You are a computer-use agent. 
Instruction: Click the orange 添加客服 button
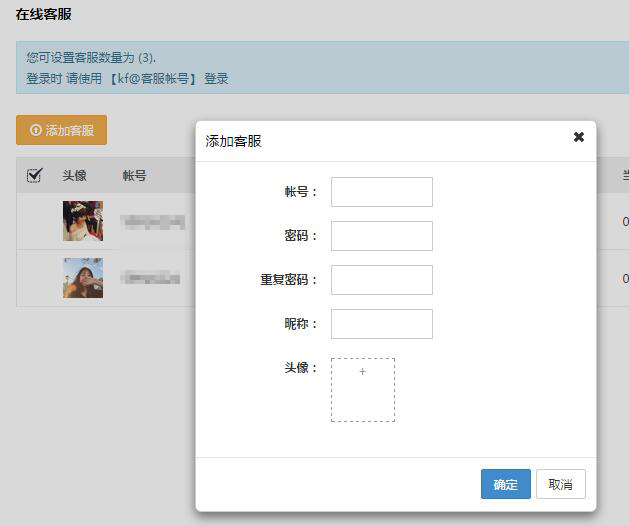[x=61, y=130]
